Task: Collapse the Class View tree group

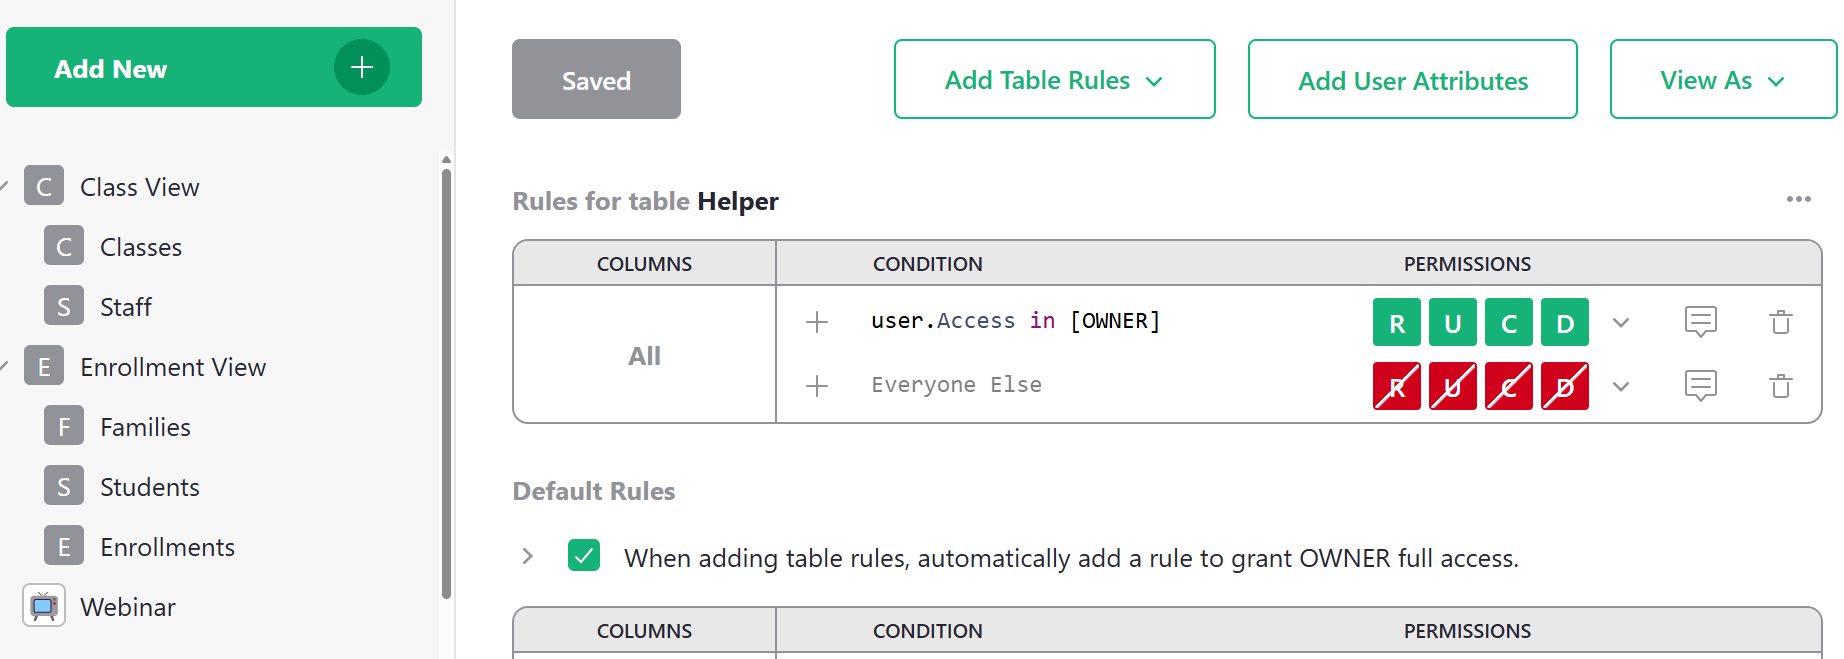Action: [4, 186]
